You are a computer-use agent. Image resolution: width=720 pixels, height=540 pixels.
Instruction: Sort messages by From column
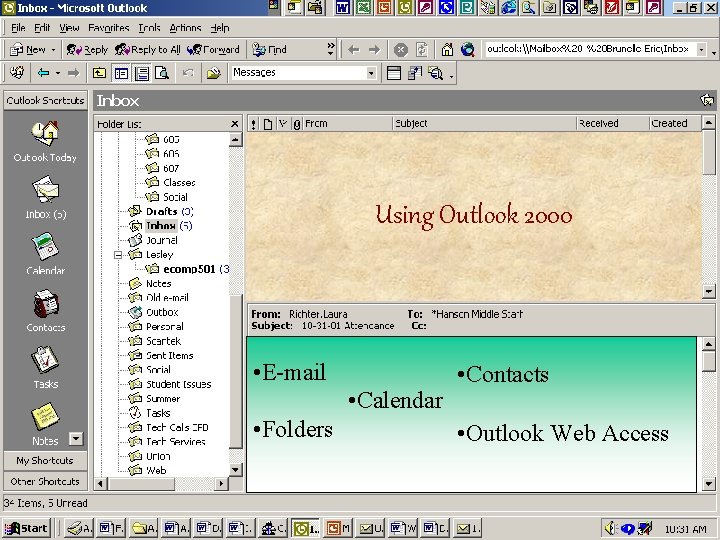coord(347,124)
